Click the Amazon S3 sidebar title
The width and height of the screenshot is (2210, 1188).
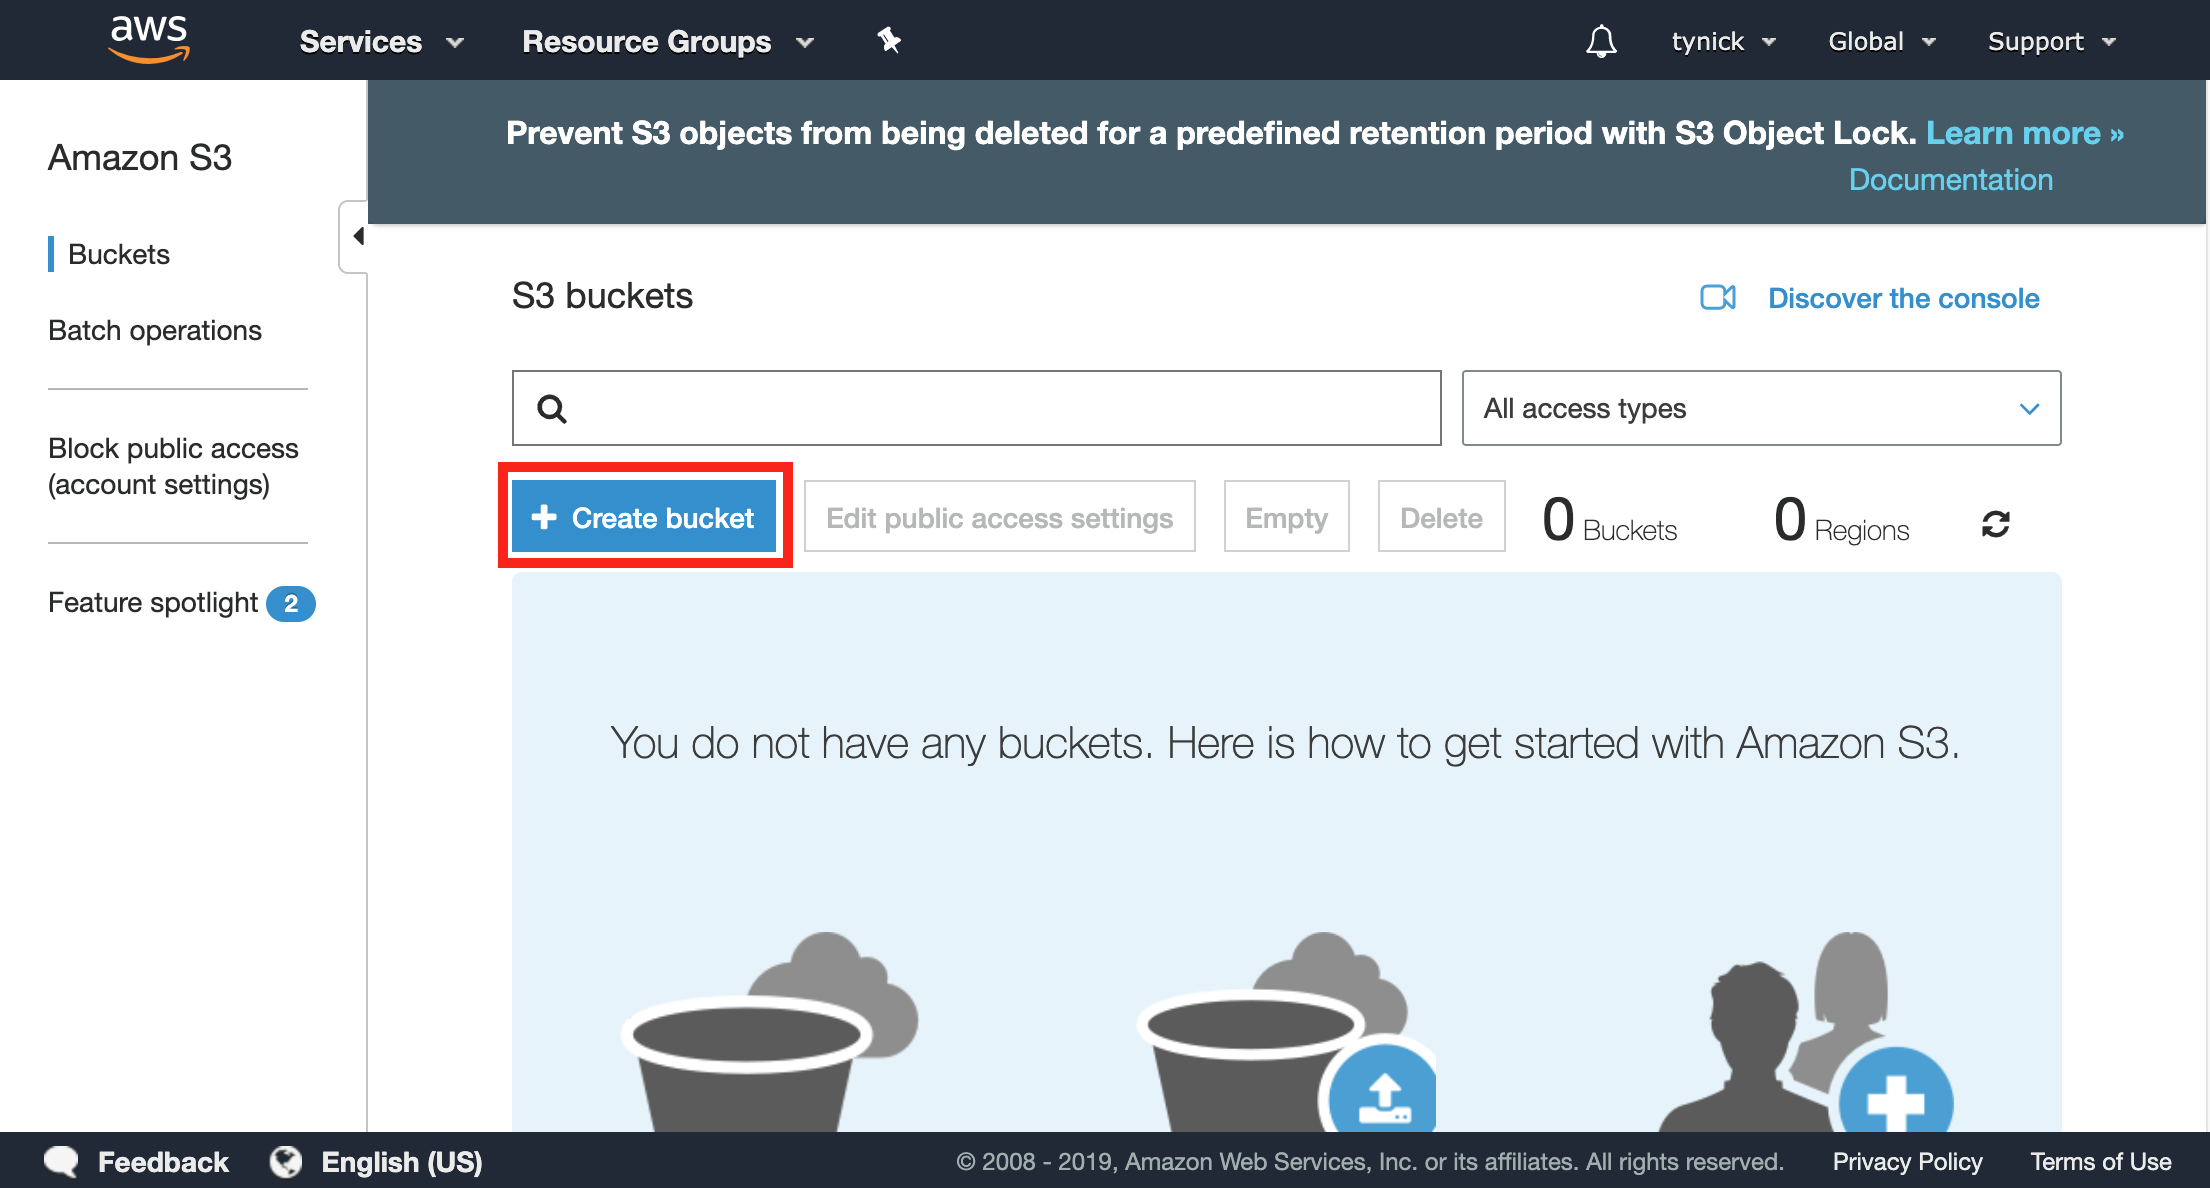140,157
